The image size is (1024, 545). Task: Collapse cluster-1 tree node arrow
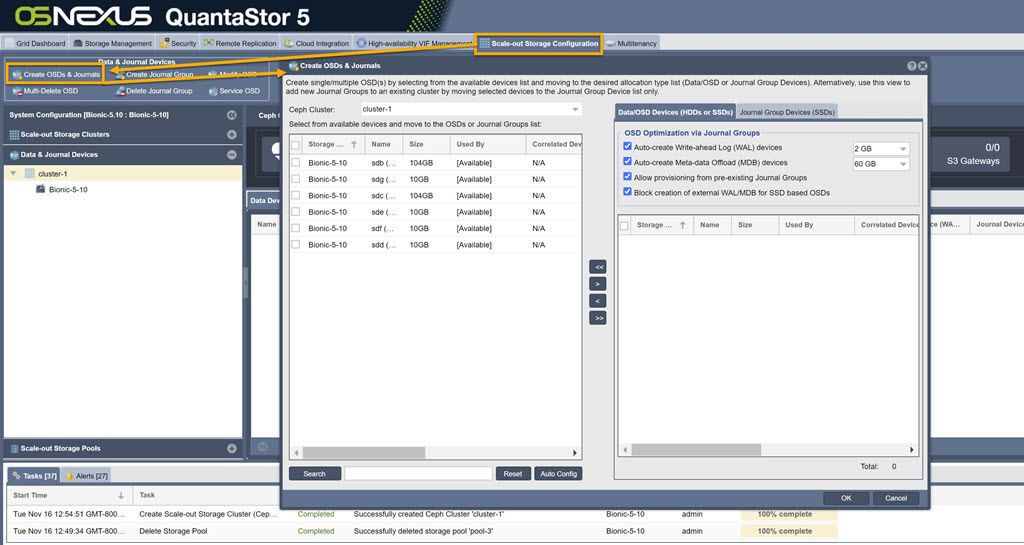[13, 174]
